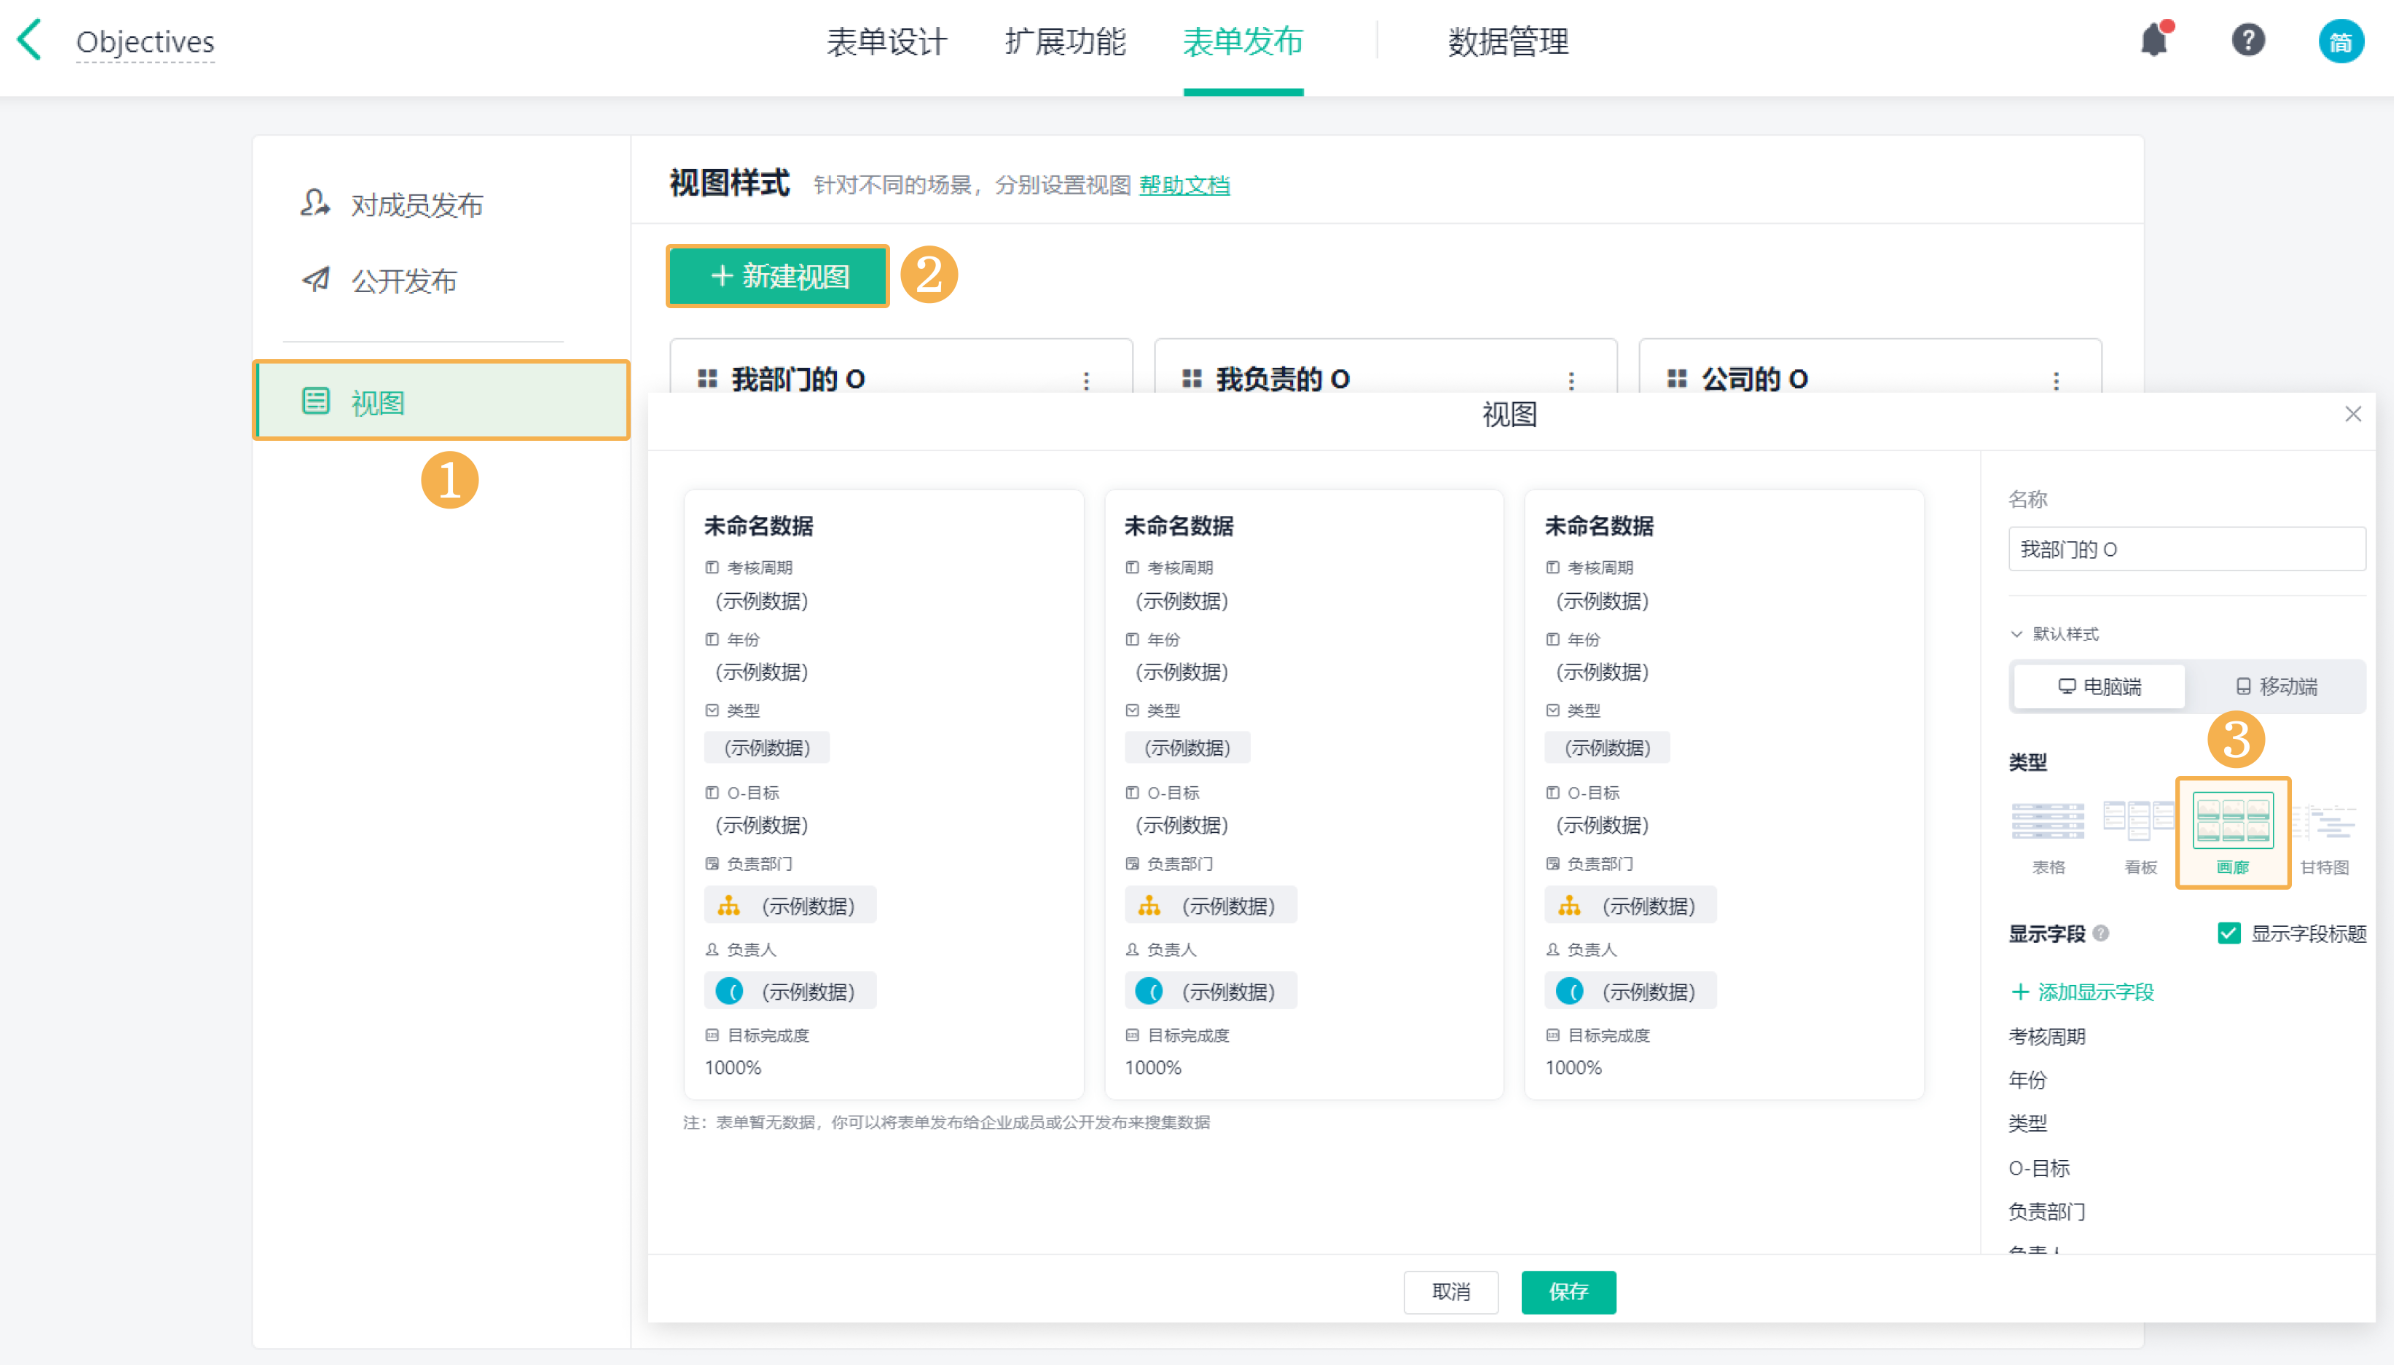
Task: Click the 类型 tag in first card
Action: (766, 747)
